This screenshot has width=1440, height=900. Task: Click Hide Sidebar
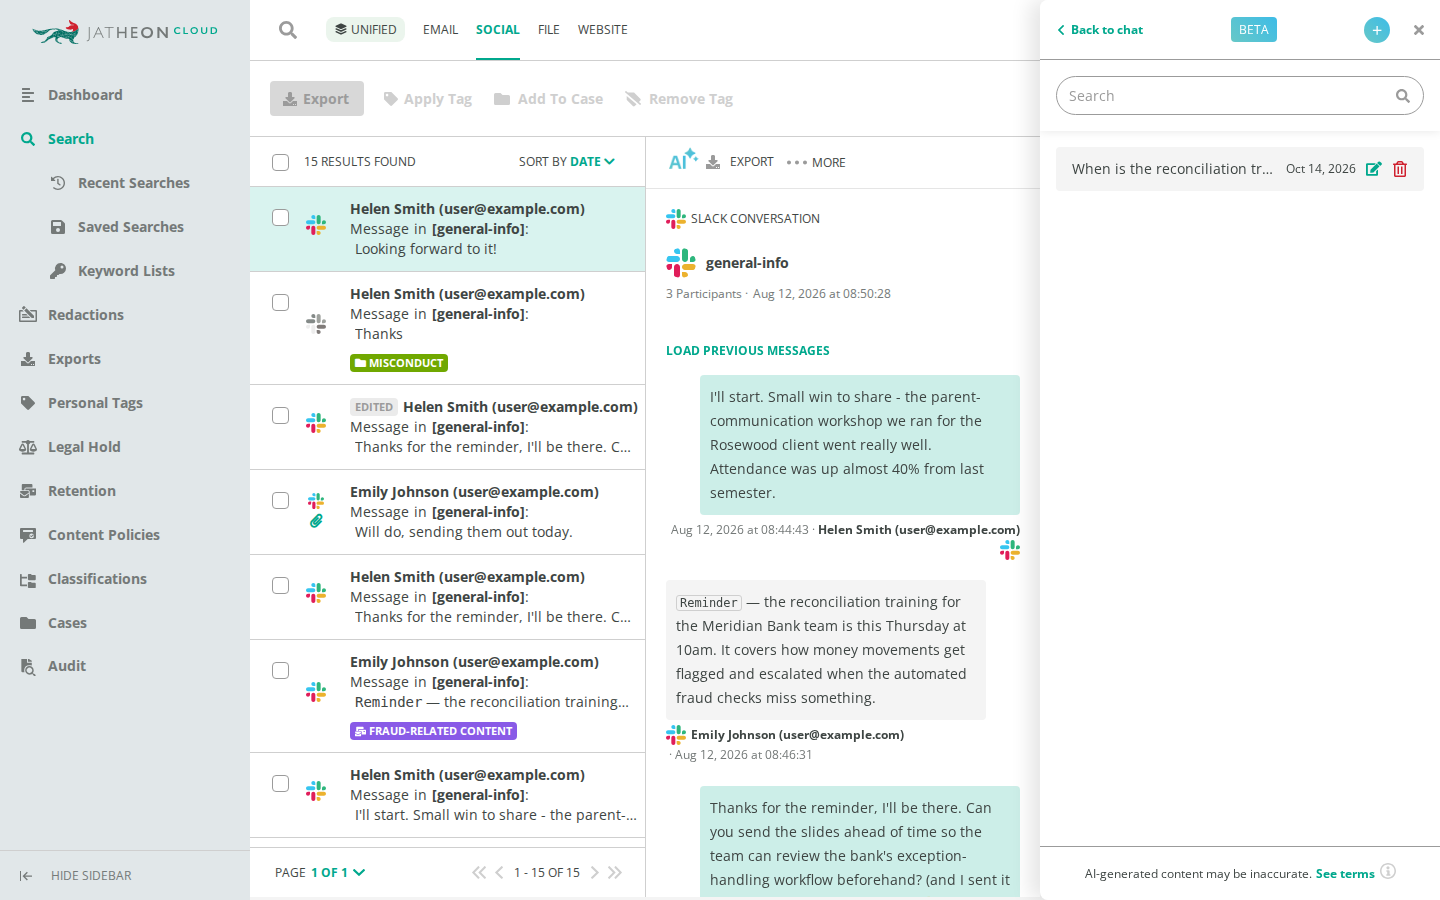pyautogui.click(x=75, y=875)
